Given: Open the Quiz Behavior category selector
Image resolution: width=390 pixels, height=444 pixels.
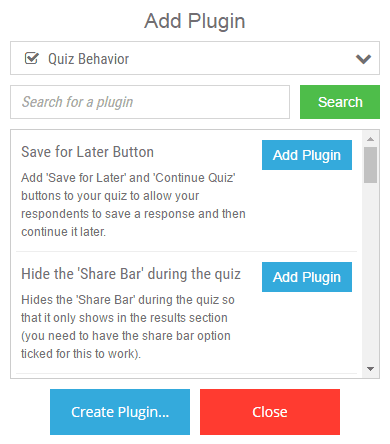Looking at the screenshot, I should (x=195, y=58).
